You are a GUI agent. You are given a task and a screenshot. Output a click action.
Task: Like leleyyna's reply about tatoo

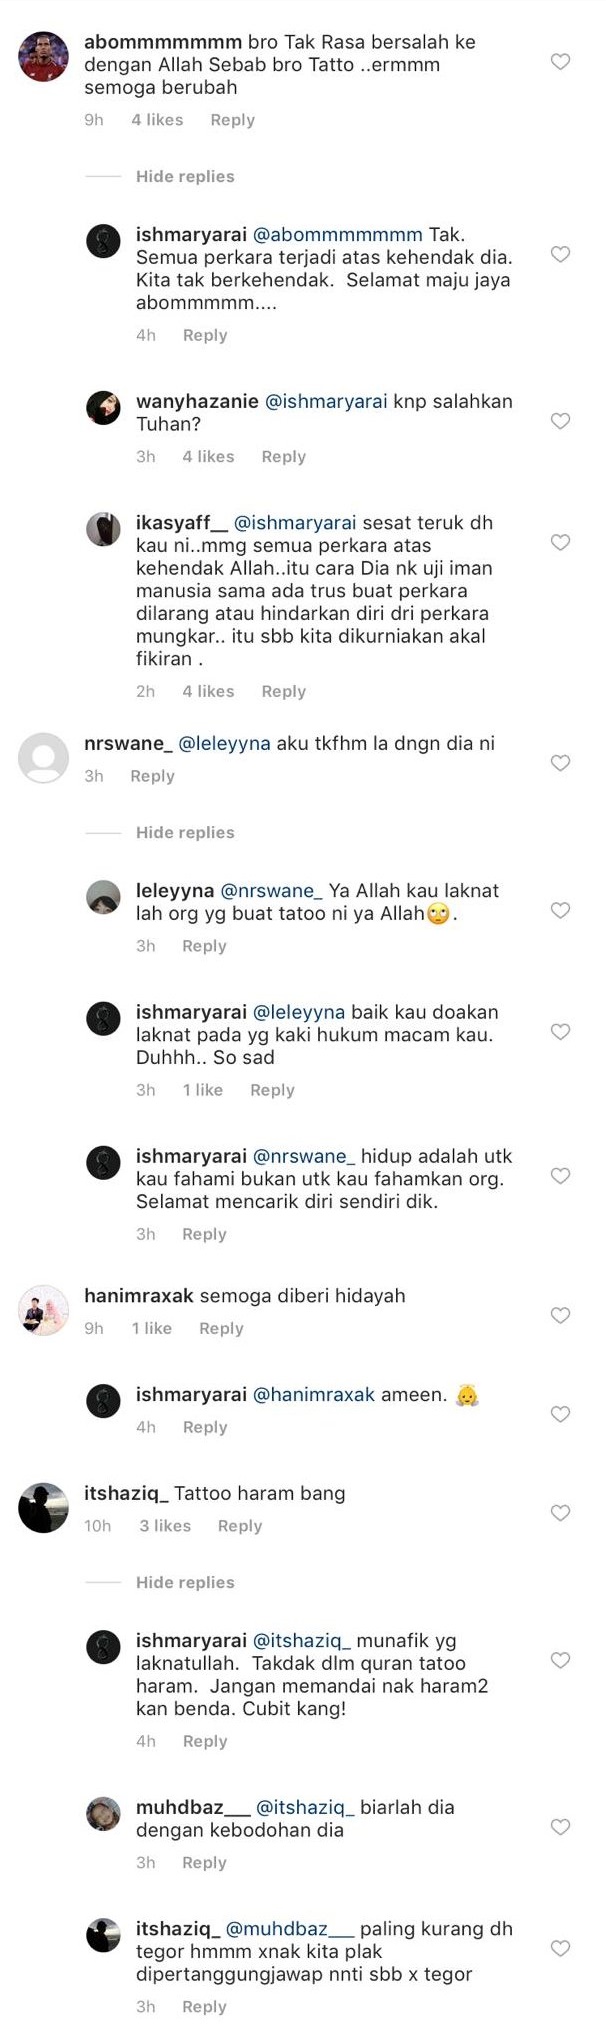[x=561, y=910]
